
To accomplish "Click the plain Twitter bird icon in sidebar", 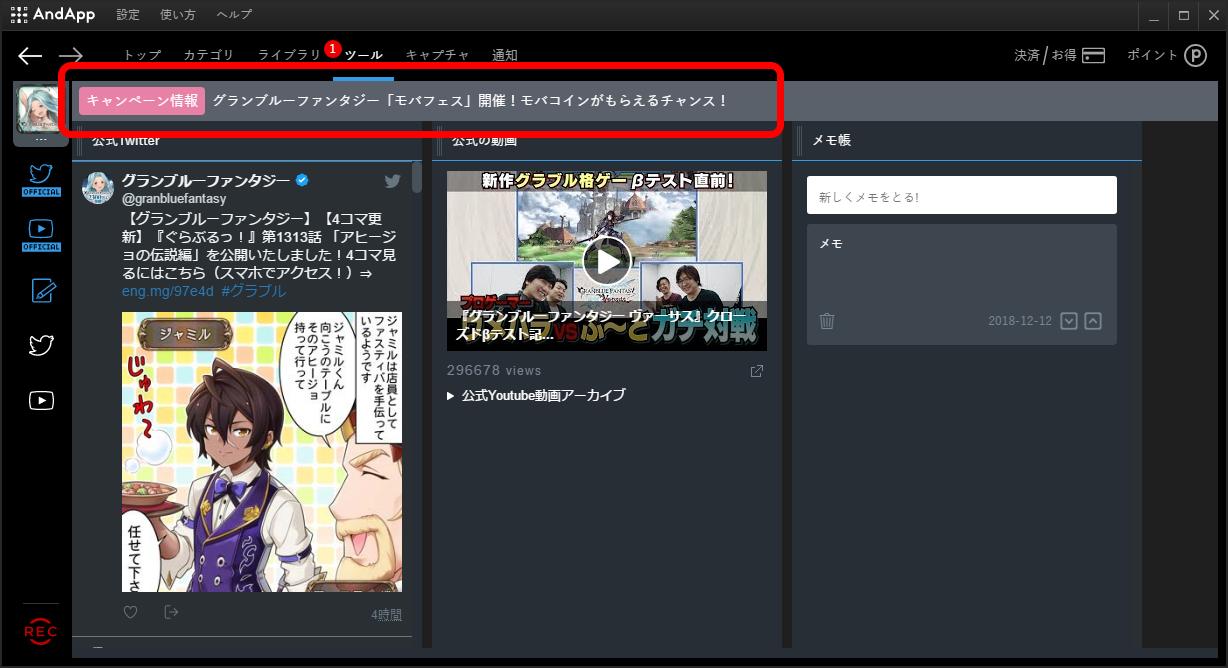I will pyautogui.click(x=40, y=344).
